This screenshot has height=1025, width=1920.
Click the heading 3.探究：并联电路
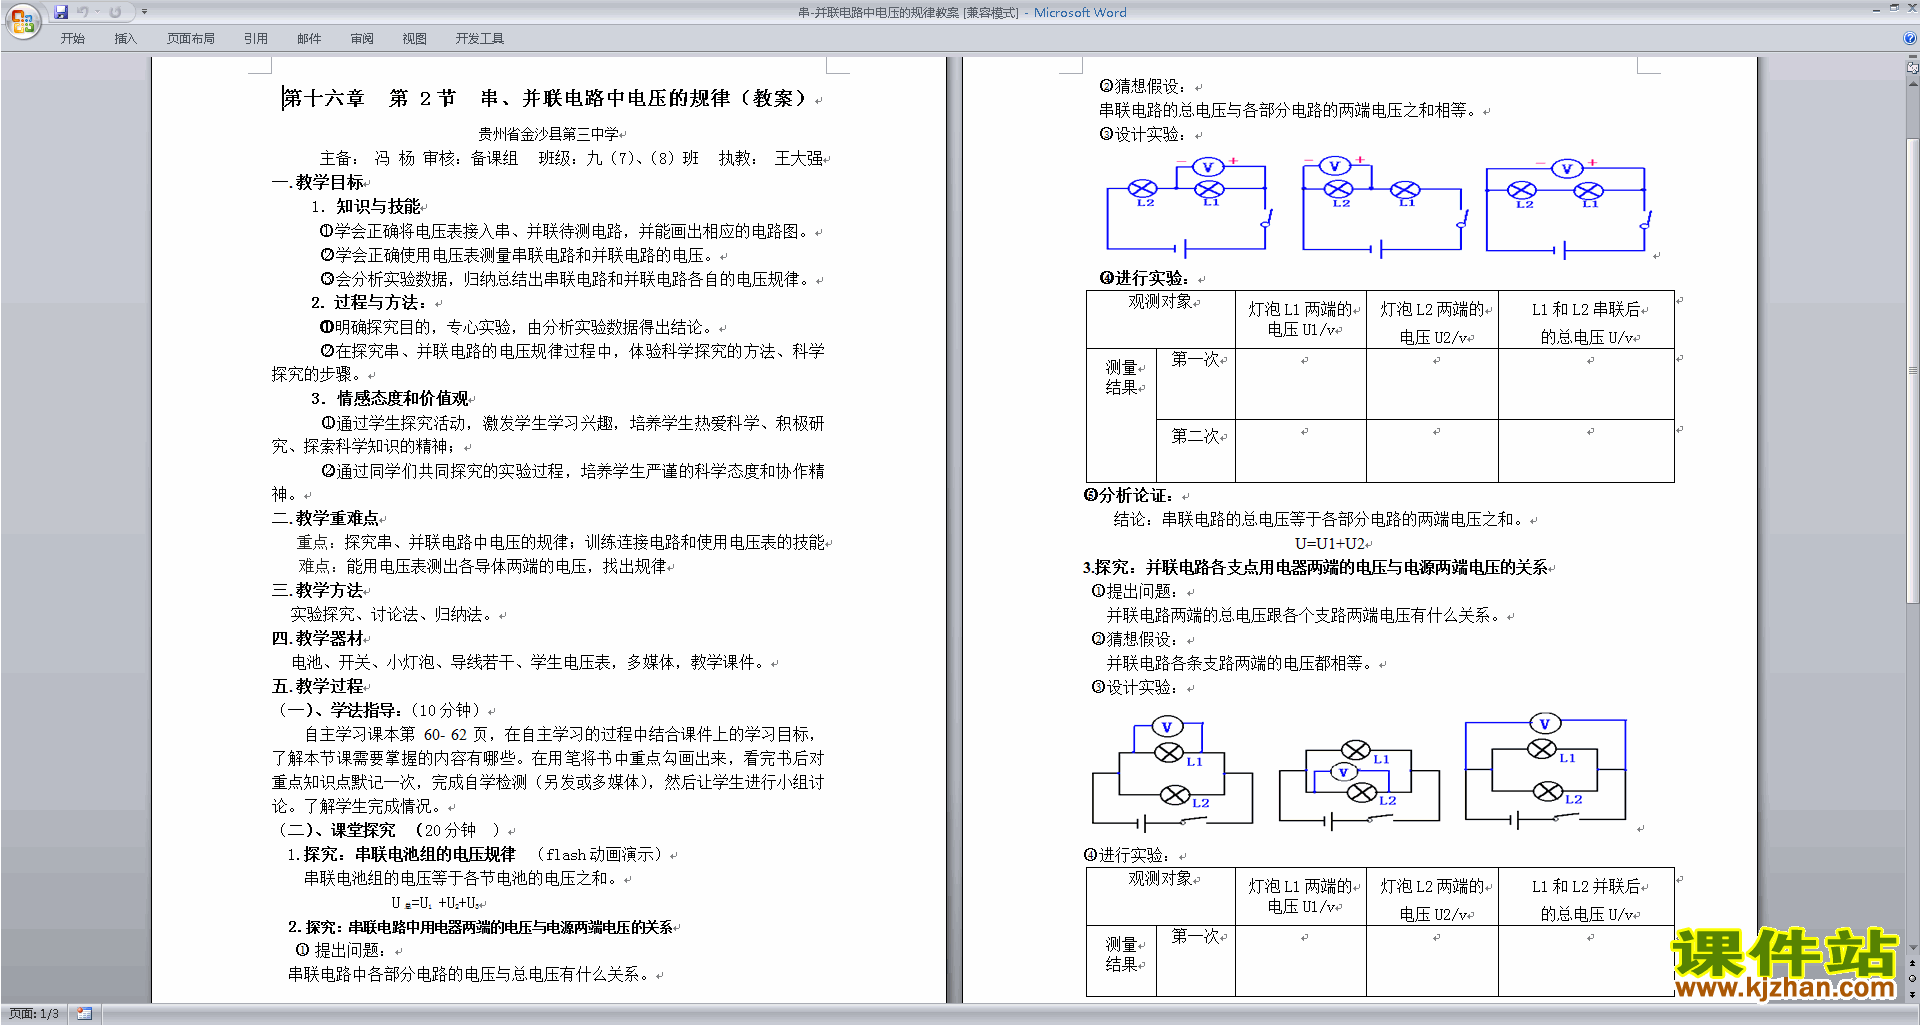tap(1315, 567)
